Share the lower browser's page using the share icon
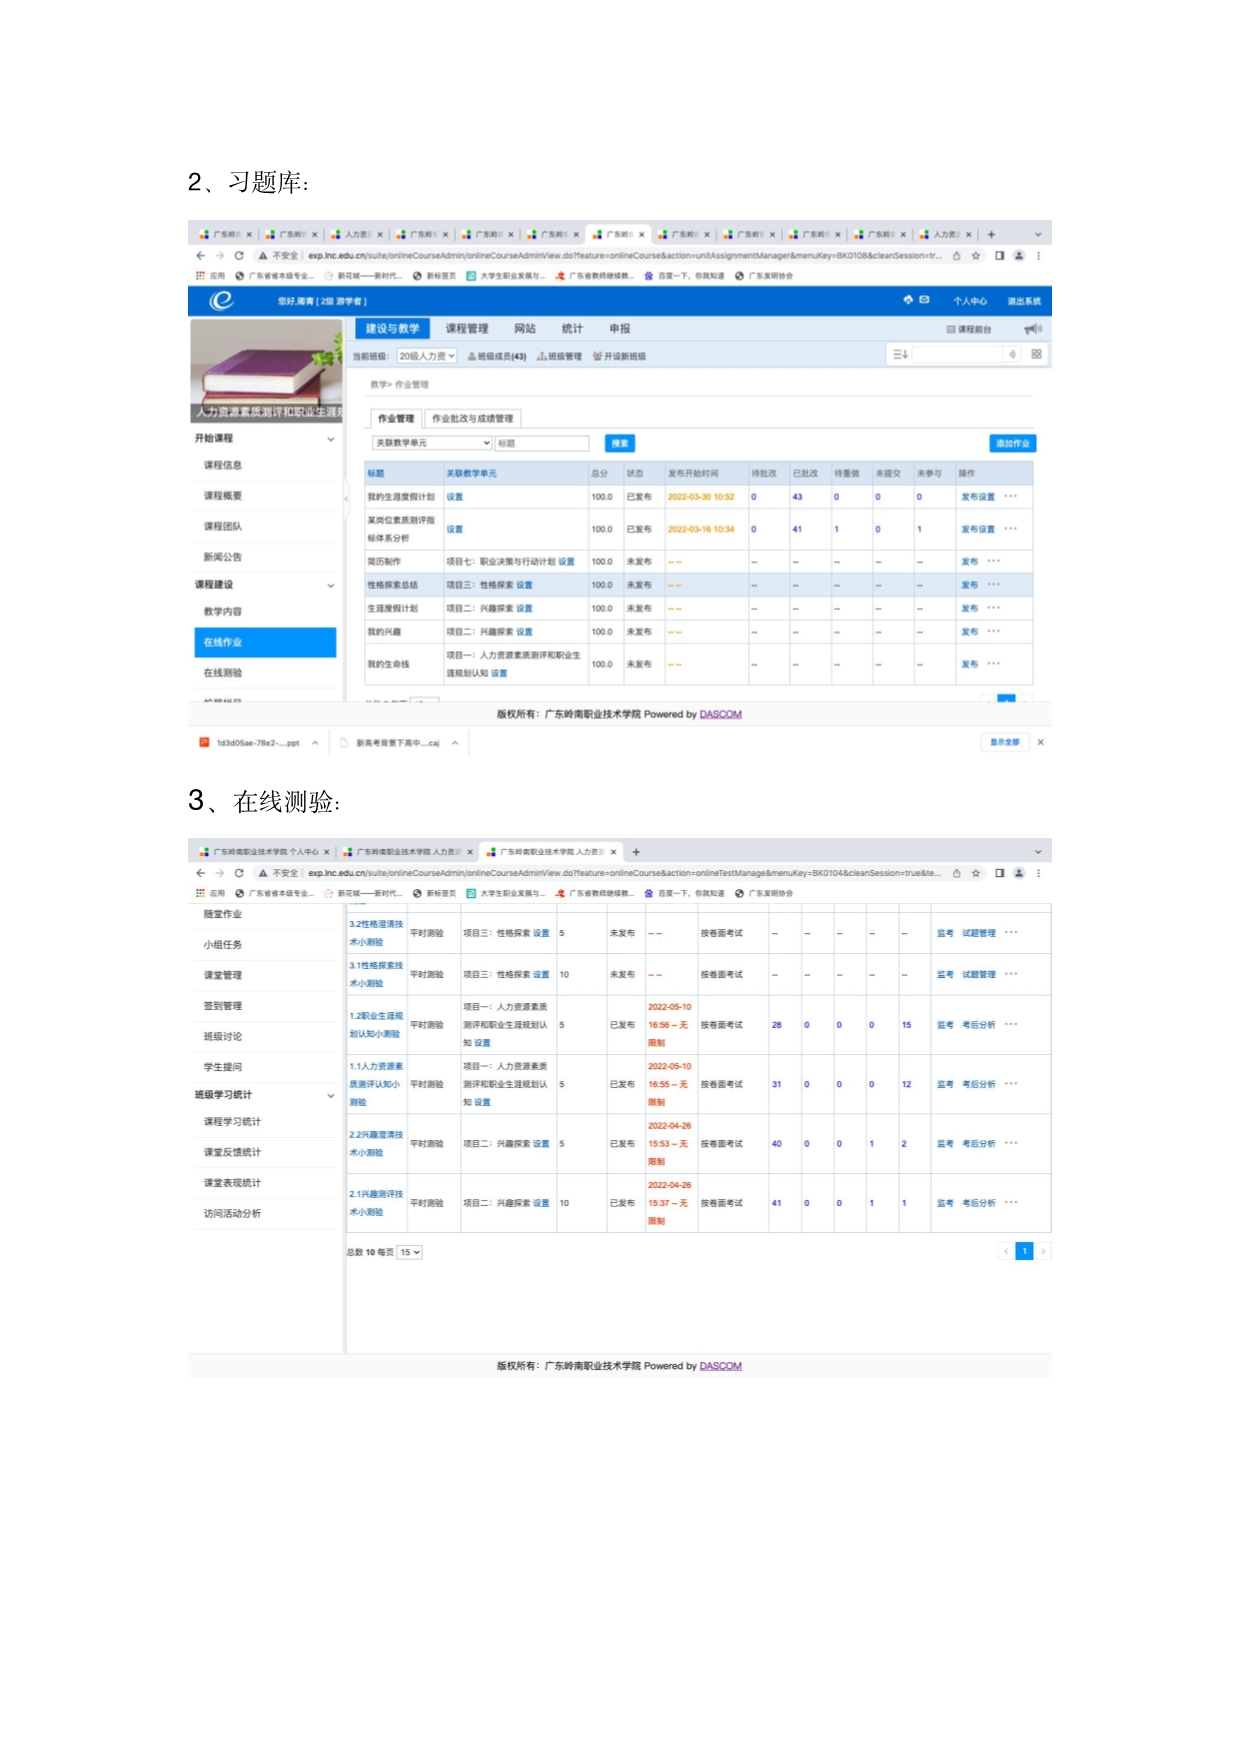This screenshot has width=1240, height=1753. tap(956, 873)
